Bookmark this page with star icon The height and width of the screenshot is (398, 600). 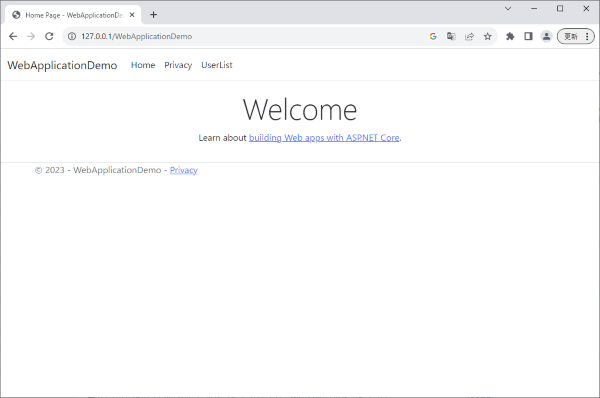487,36
